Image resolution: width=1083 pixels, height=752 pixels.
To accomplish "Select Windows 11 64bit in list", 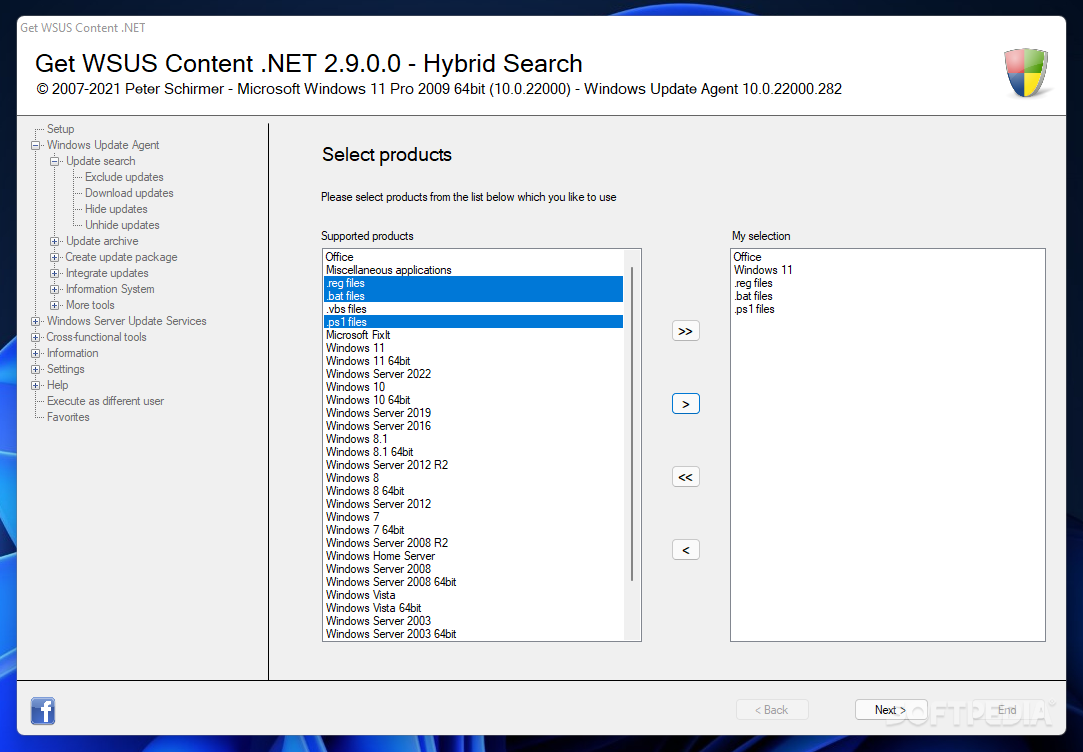I will (474, 361).
